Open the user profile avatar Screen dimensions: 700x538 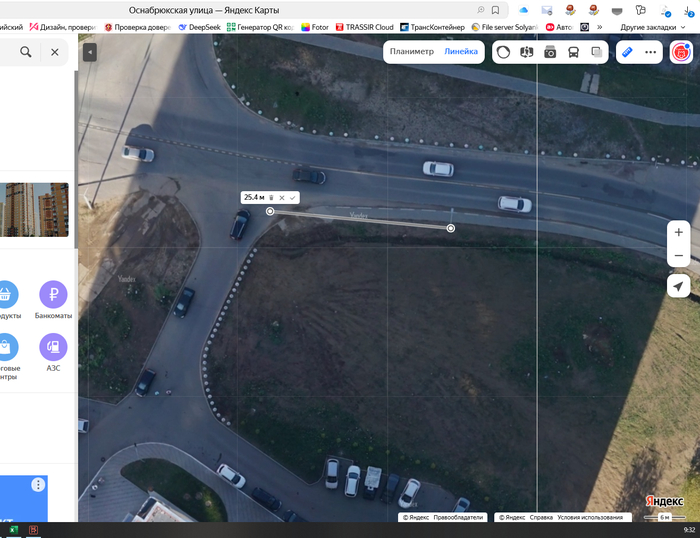(x=682, y=52)
